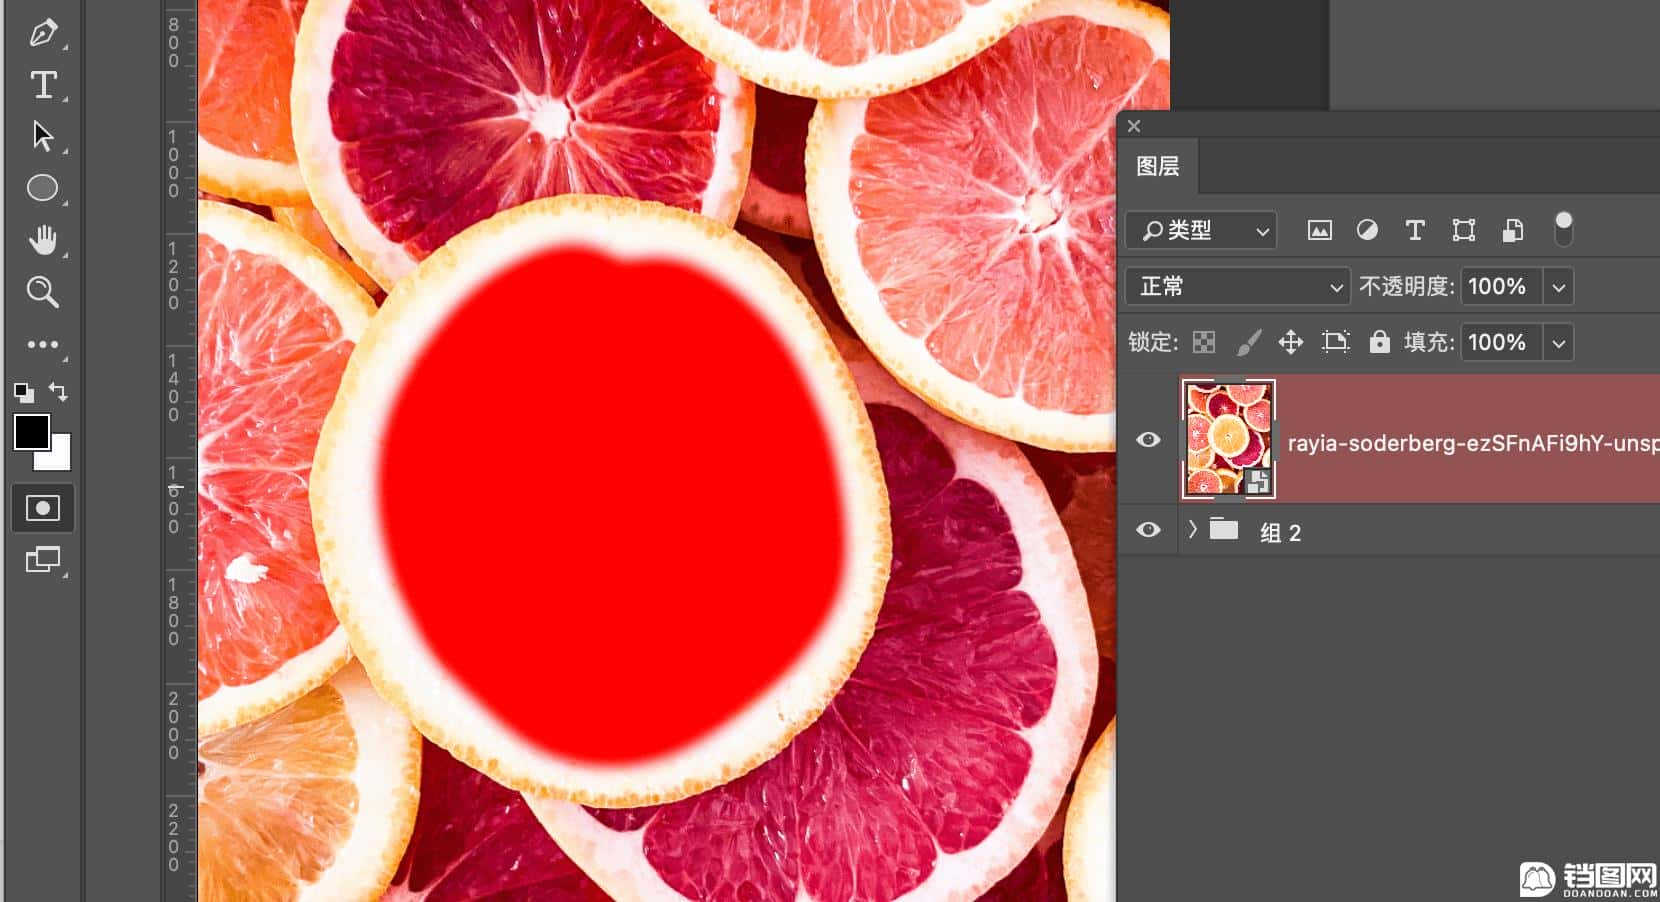This screenshot has width=1660, height=902.
Task: Filter layers by shape icon
Action: (x=1464, y=231)
